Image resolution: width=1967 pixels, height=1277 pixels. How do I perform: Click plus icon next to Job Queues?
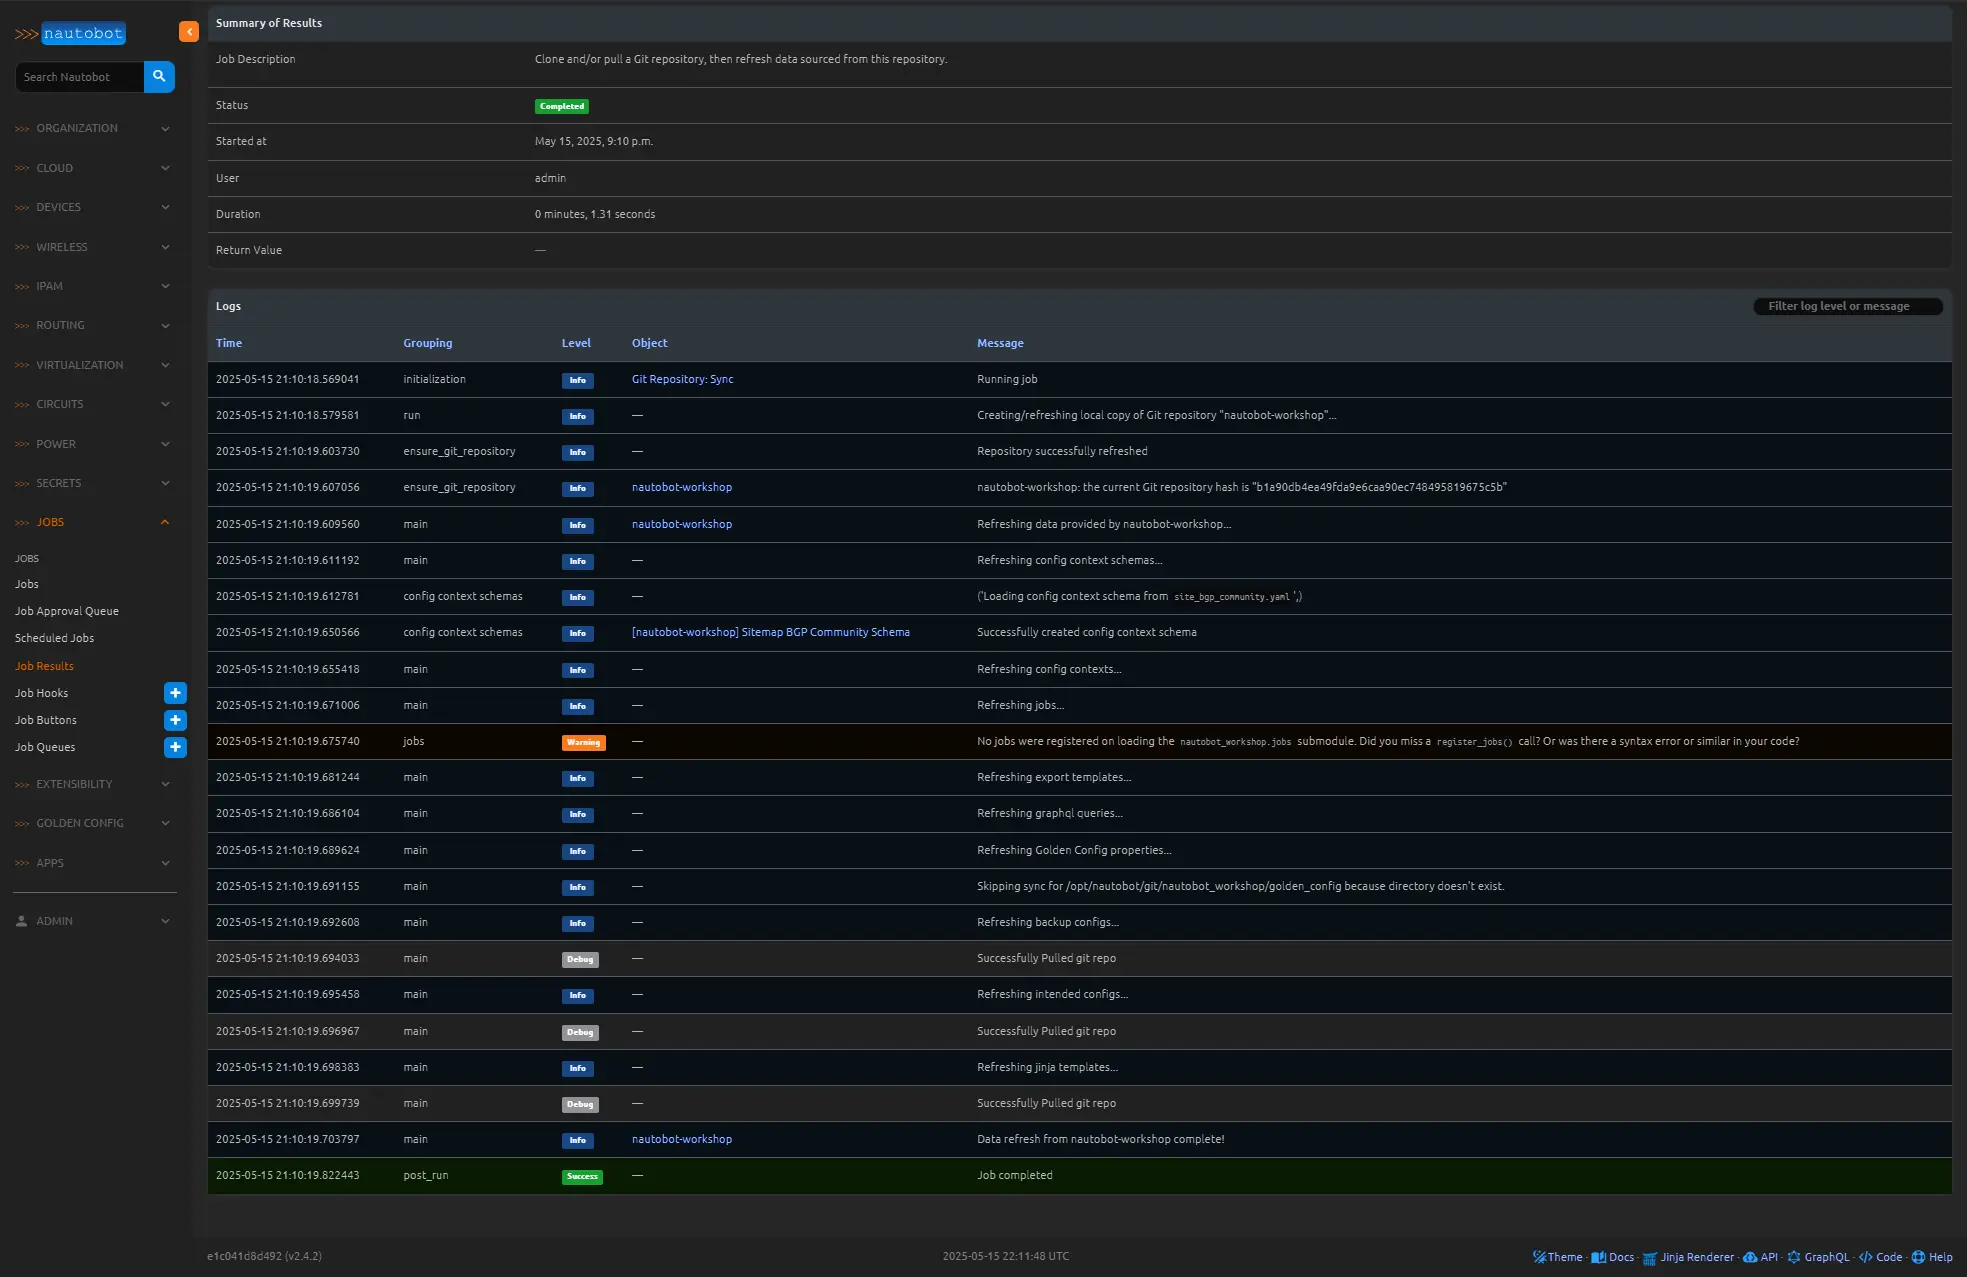[x=175, y=747]
